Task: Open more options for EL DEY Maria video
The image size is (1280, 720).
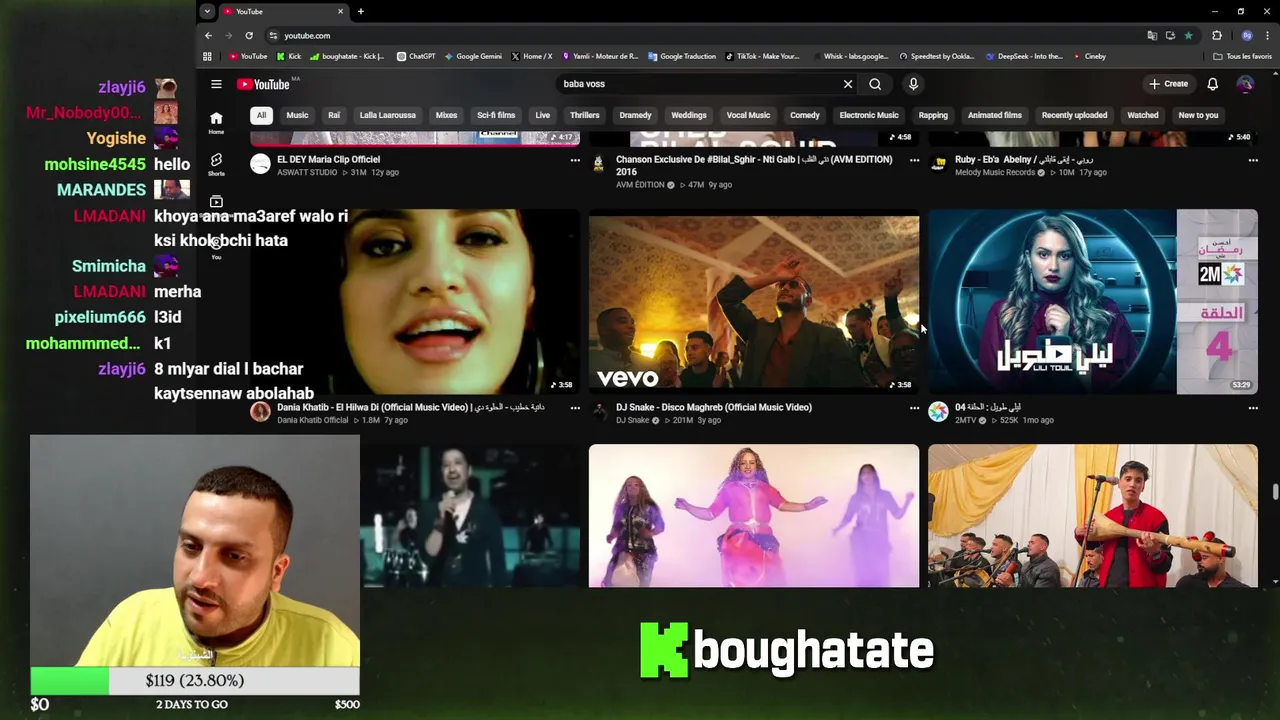Action: coord(575,160)
